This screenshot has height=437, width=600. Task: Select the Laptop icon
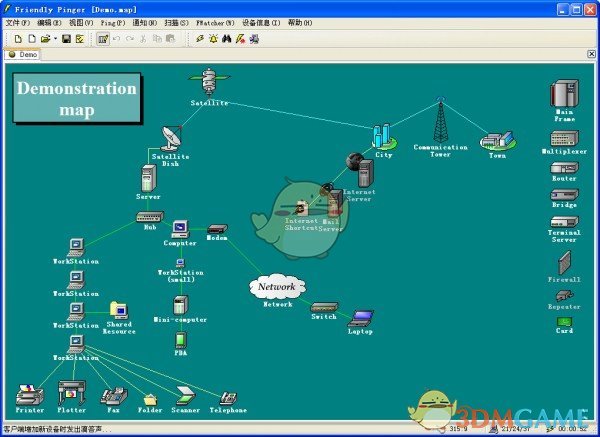point(360,318)
